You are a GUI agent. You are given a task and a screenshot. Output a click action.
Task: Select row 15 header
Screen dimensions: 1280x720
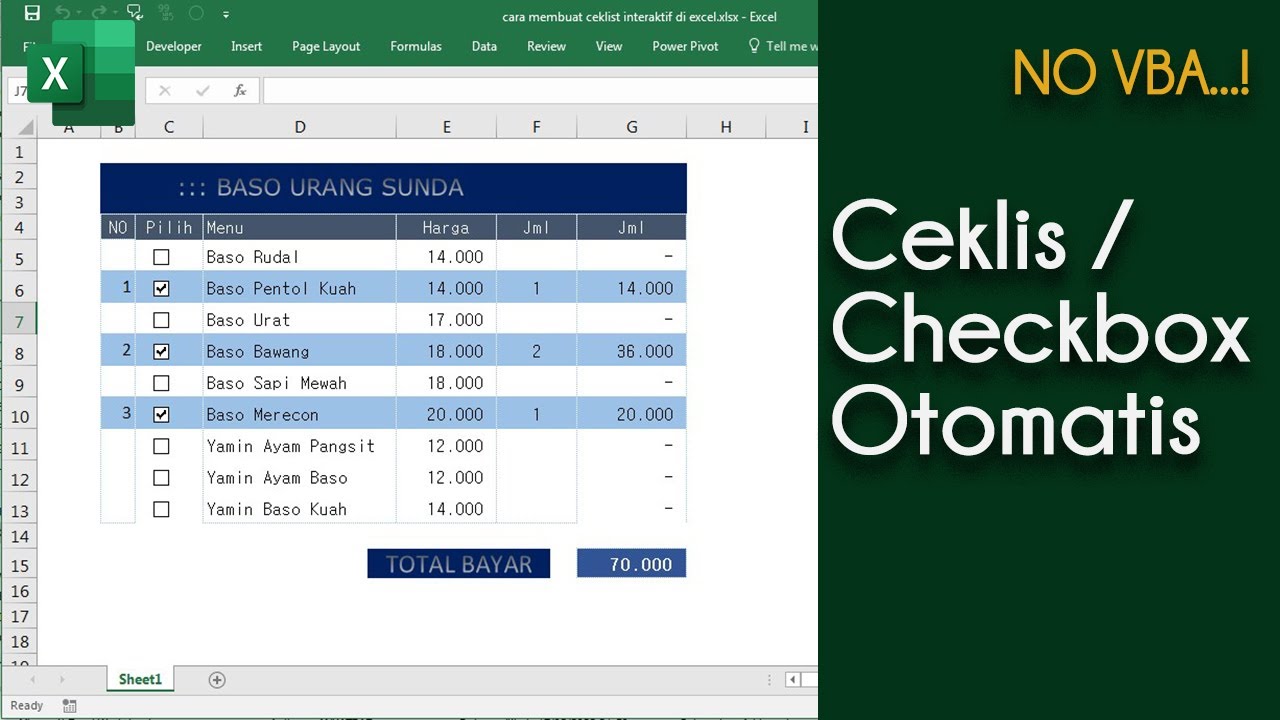19,565
